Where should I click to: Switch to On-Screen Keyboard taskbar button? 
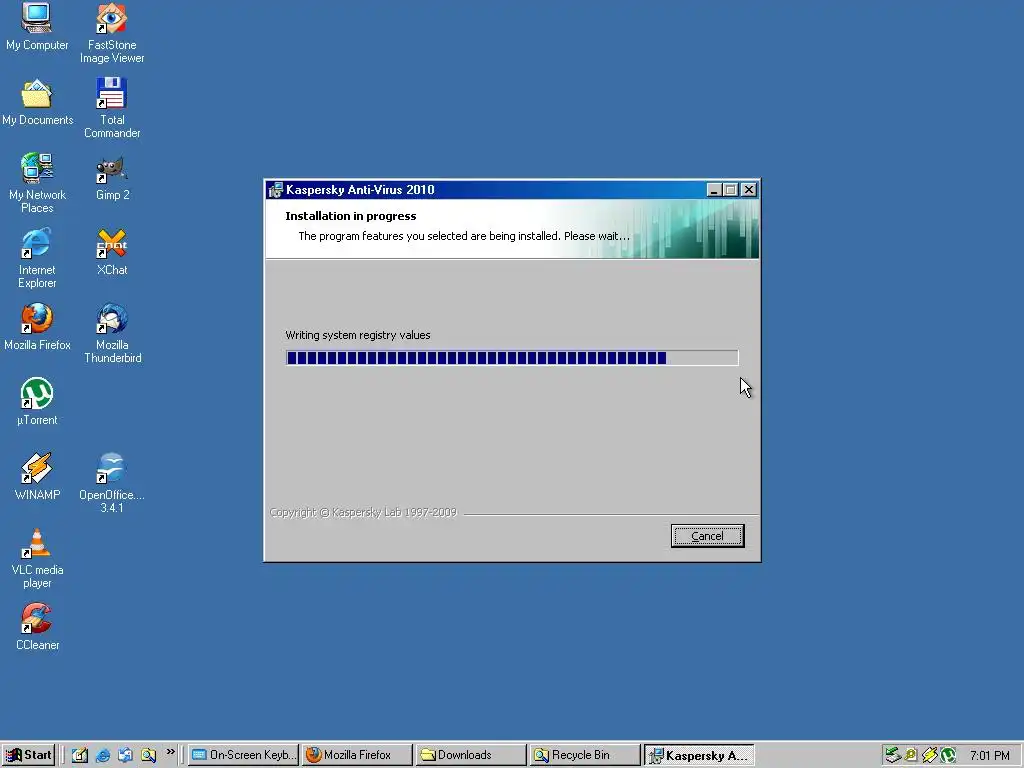click(x=244, y=755)
